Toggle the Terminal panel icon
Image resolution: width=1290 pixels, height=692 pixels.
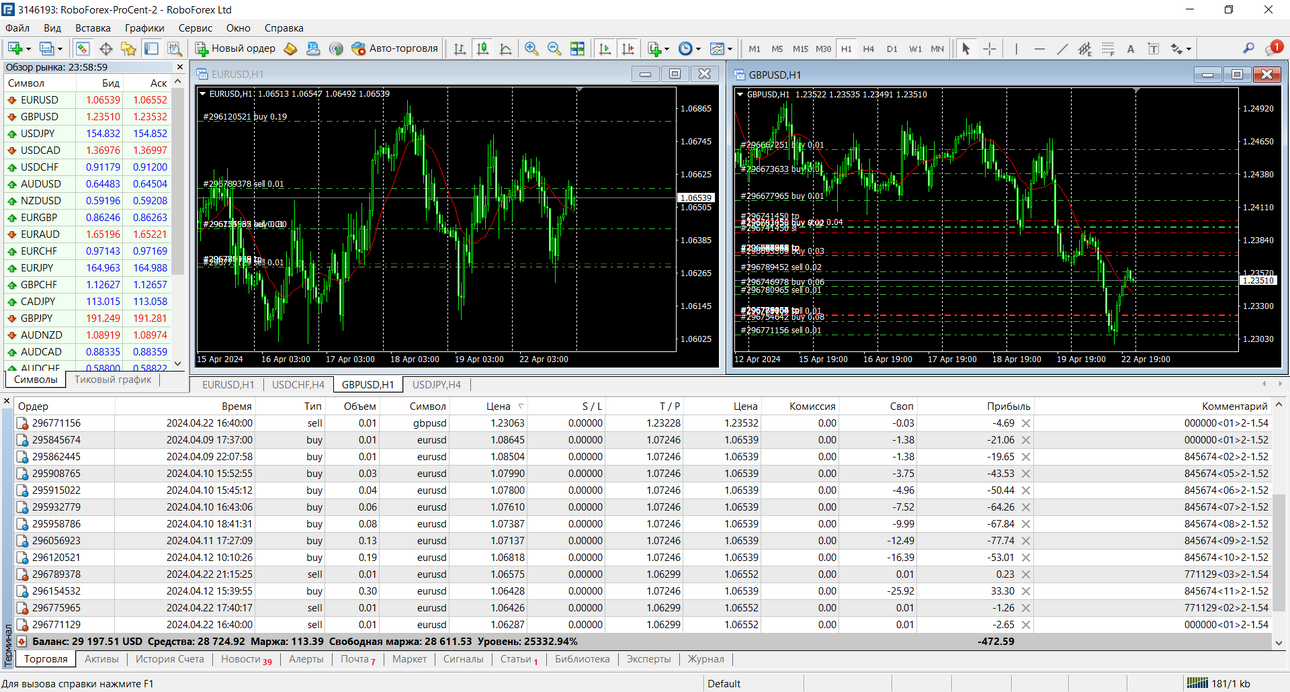click(x=151, y=48)
